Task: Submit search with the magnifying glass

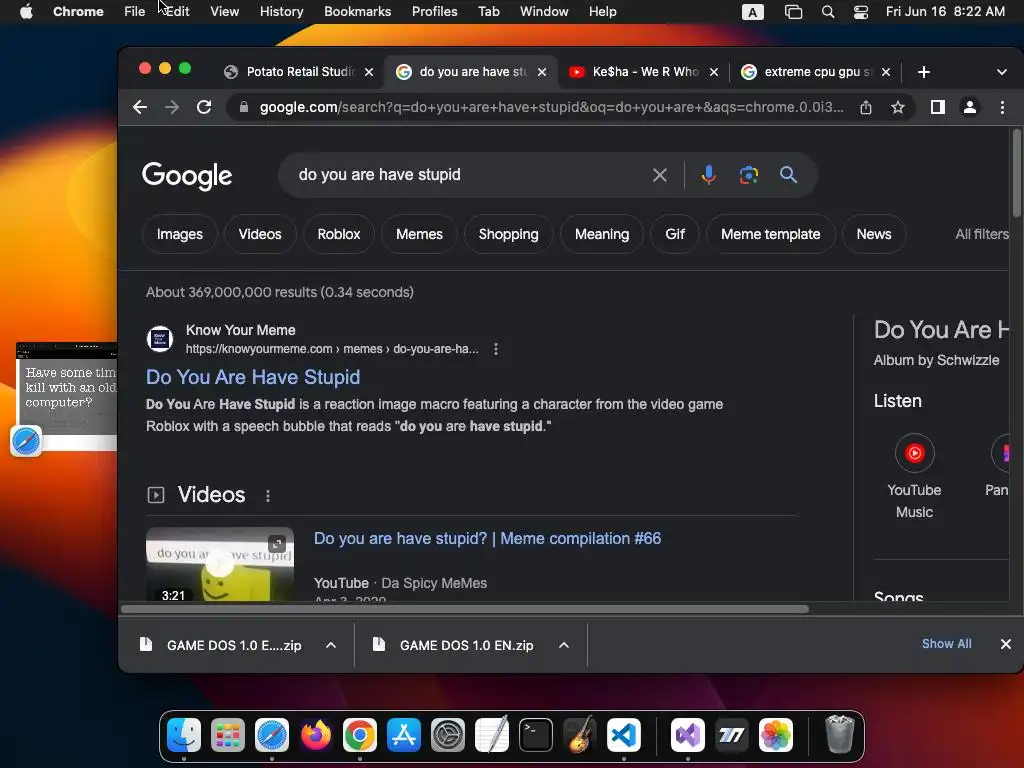Action: [x=788, y=175]
